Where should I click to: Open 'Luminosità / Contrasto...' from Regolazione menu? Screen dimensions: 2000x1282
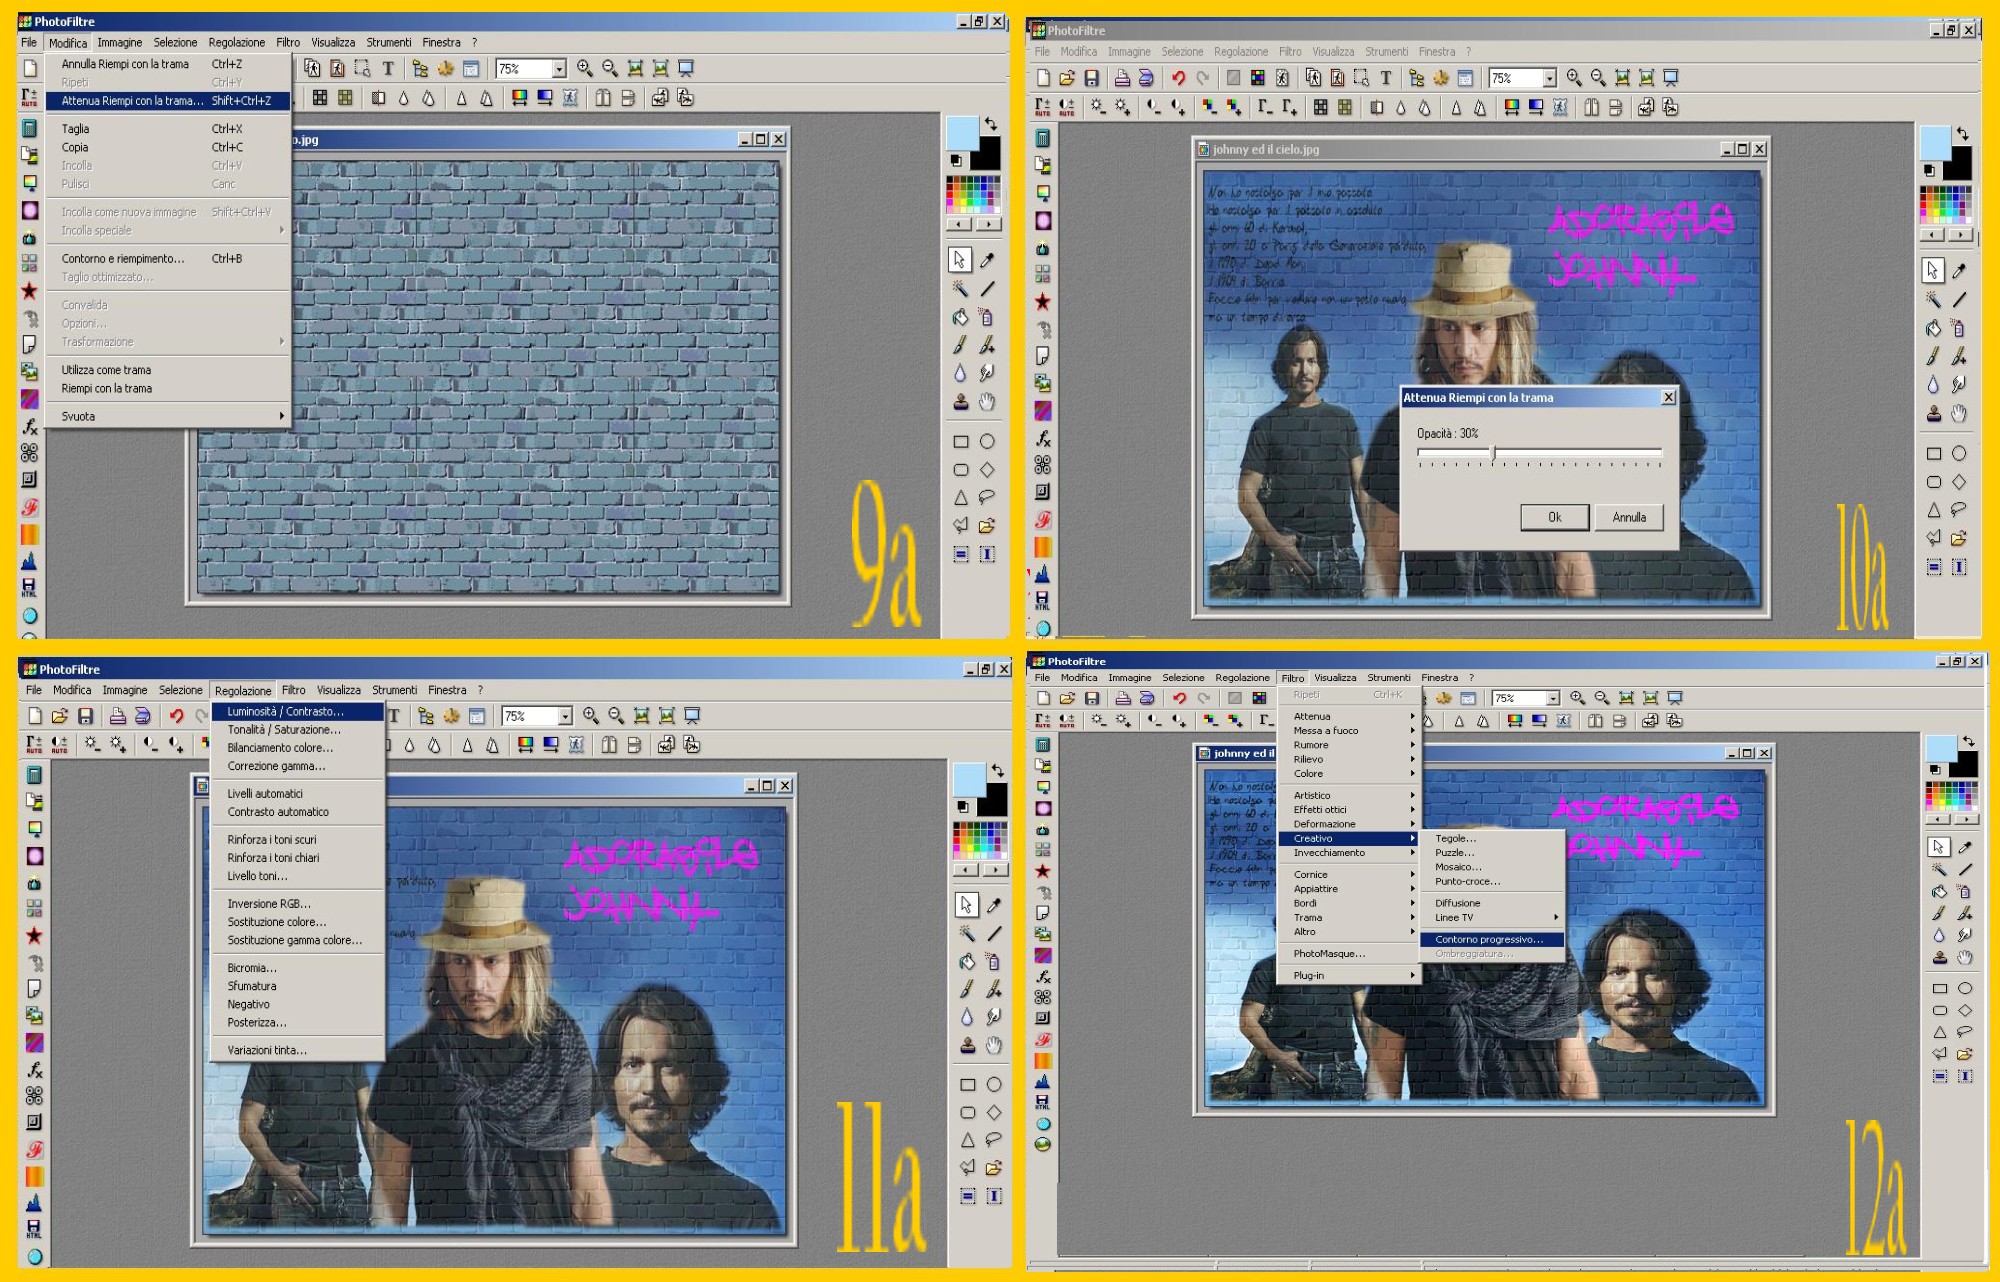tap(285, 712)
